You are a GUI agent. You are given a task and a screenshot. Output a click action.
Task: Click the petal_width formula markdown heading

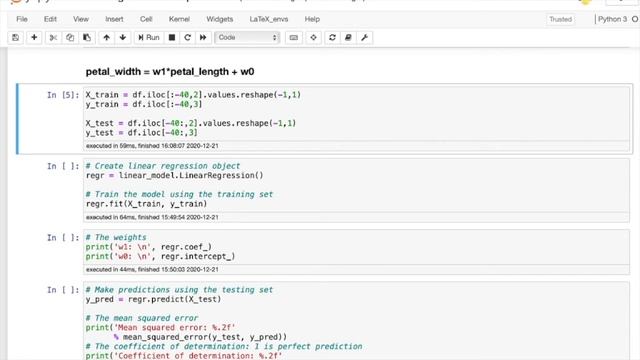[x=170, y=72]
